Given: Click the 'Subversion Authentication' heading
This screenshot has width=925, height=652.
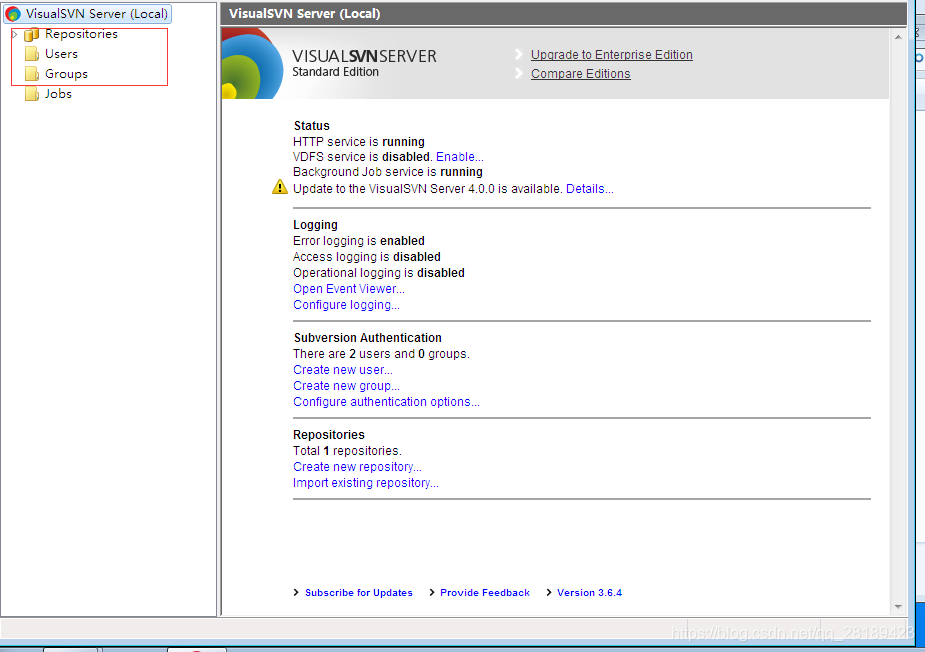Looking at the screenshot, I should point(368,338).
